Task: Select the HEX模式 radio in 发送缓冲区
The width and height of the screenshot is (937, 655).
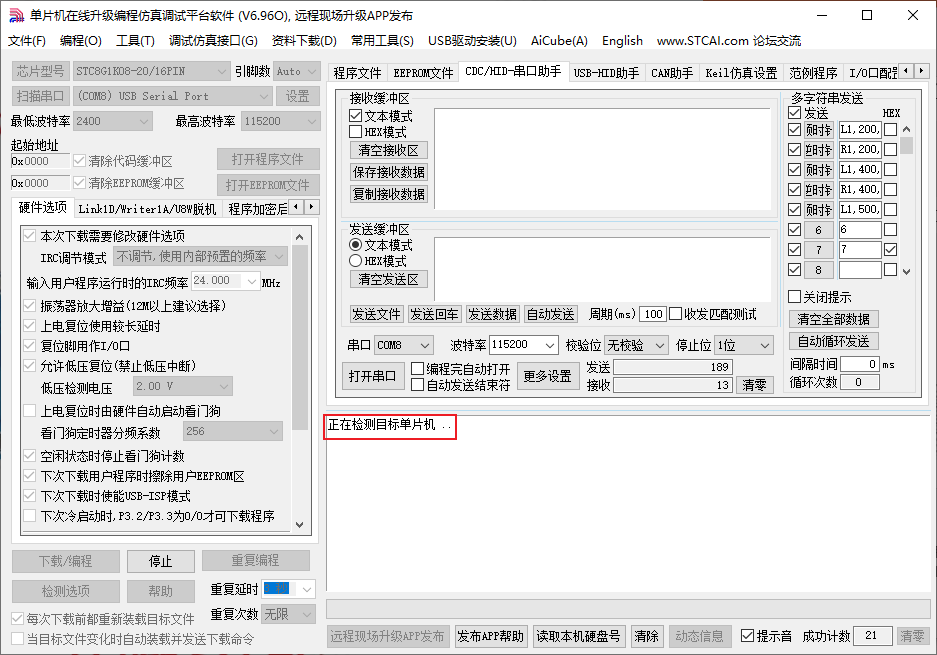Action: click(x=357, y=262)
